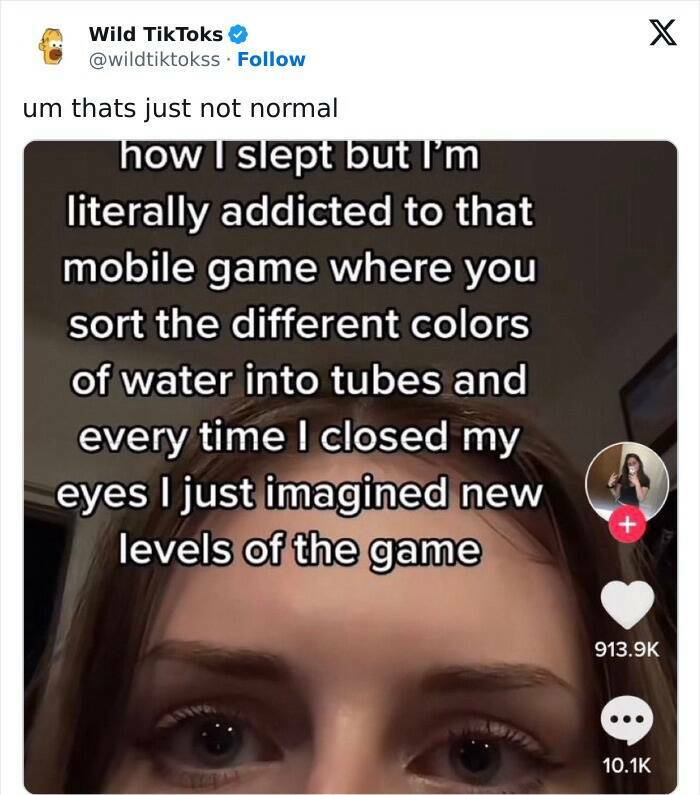Open comments via speech bubble icon

point(627,719)
